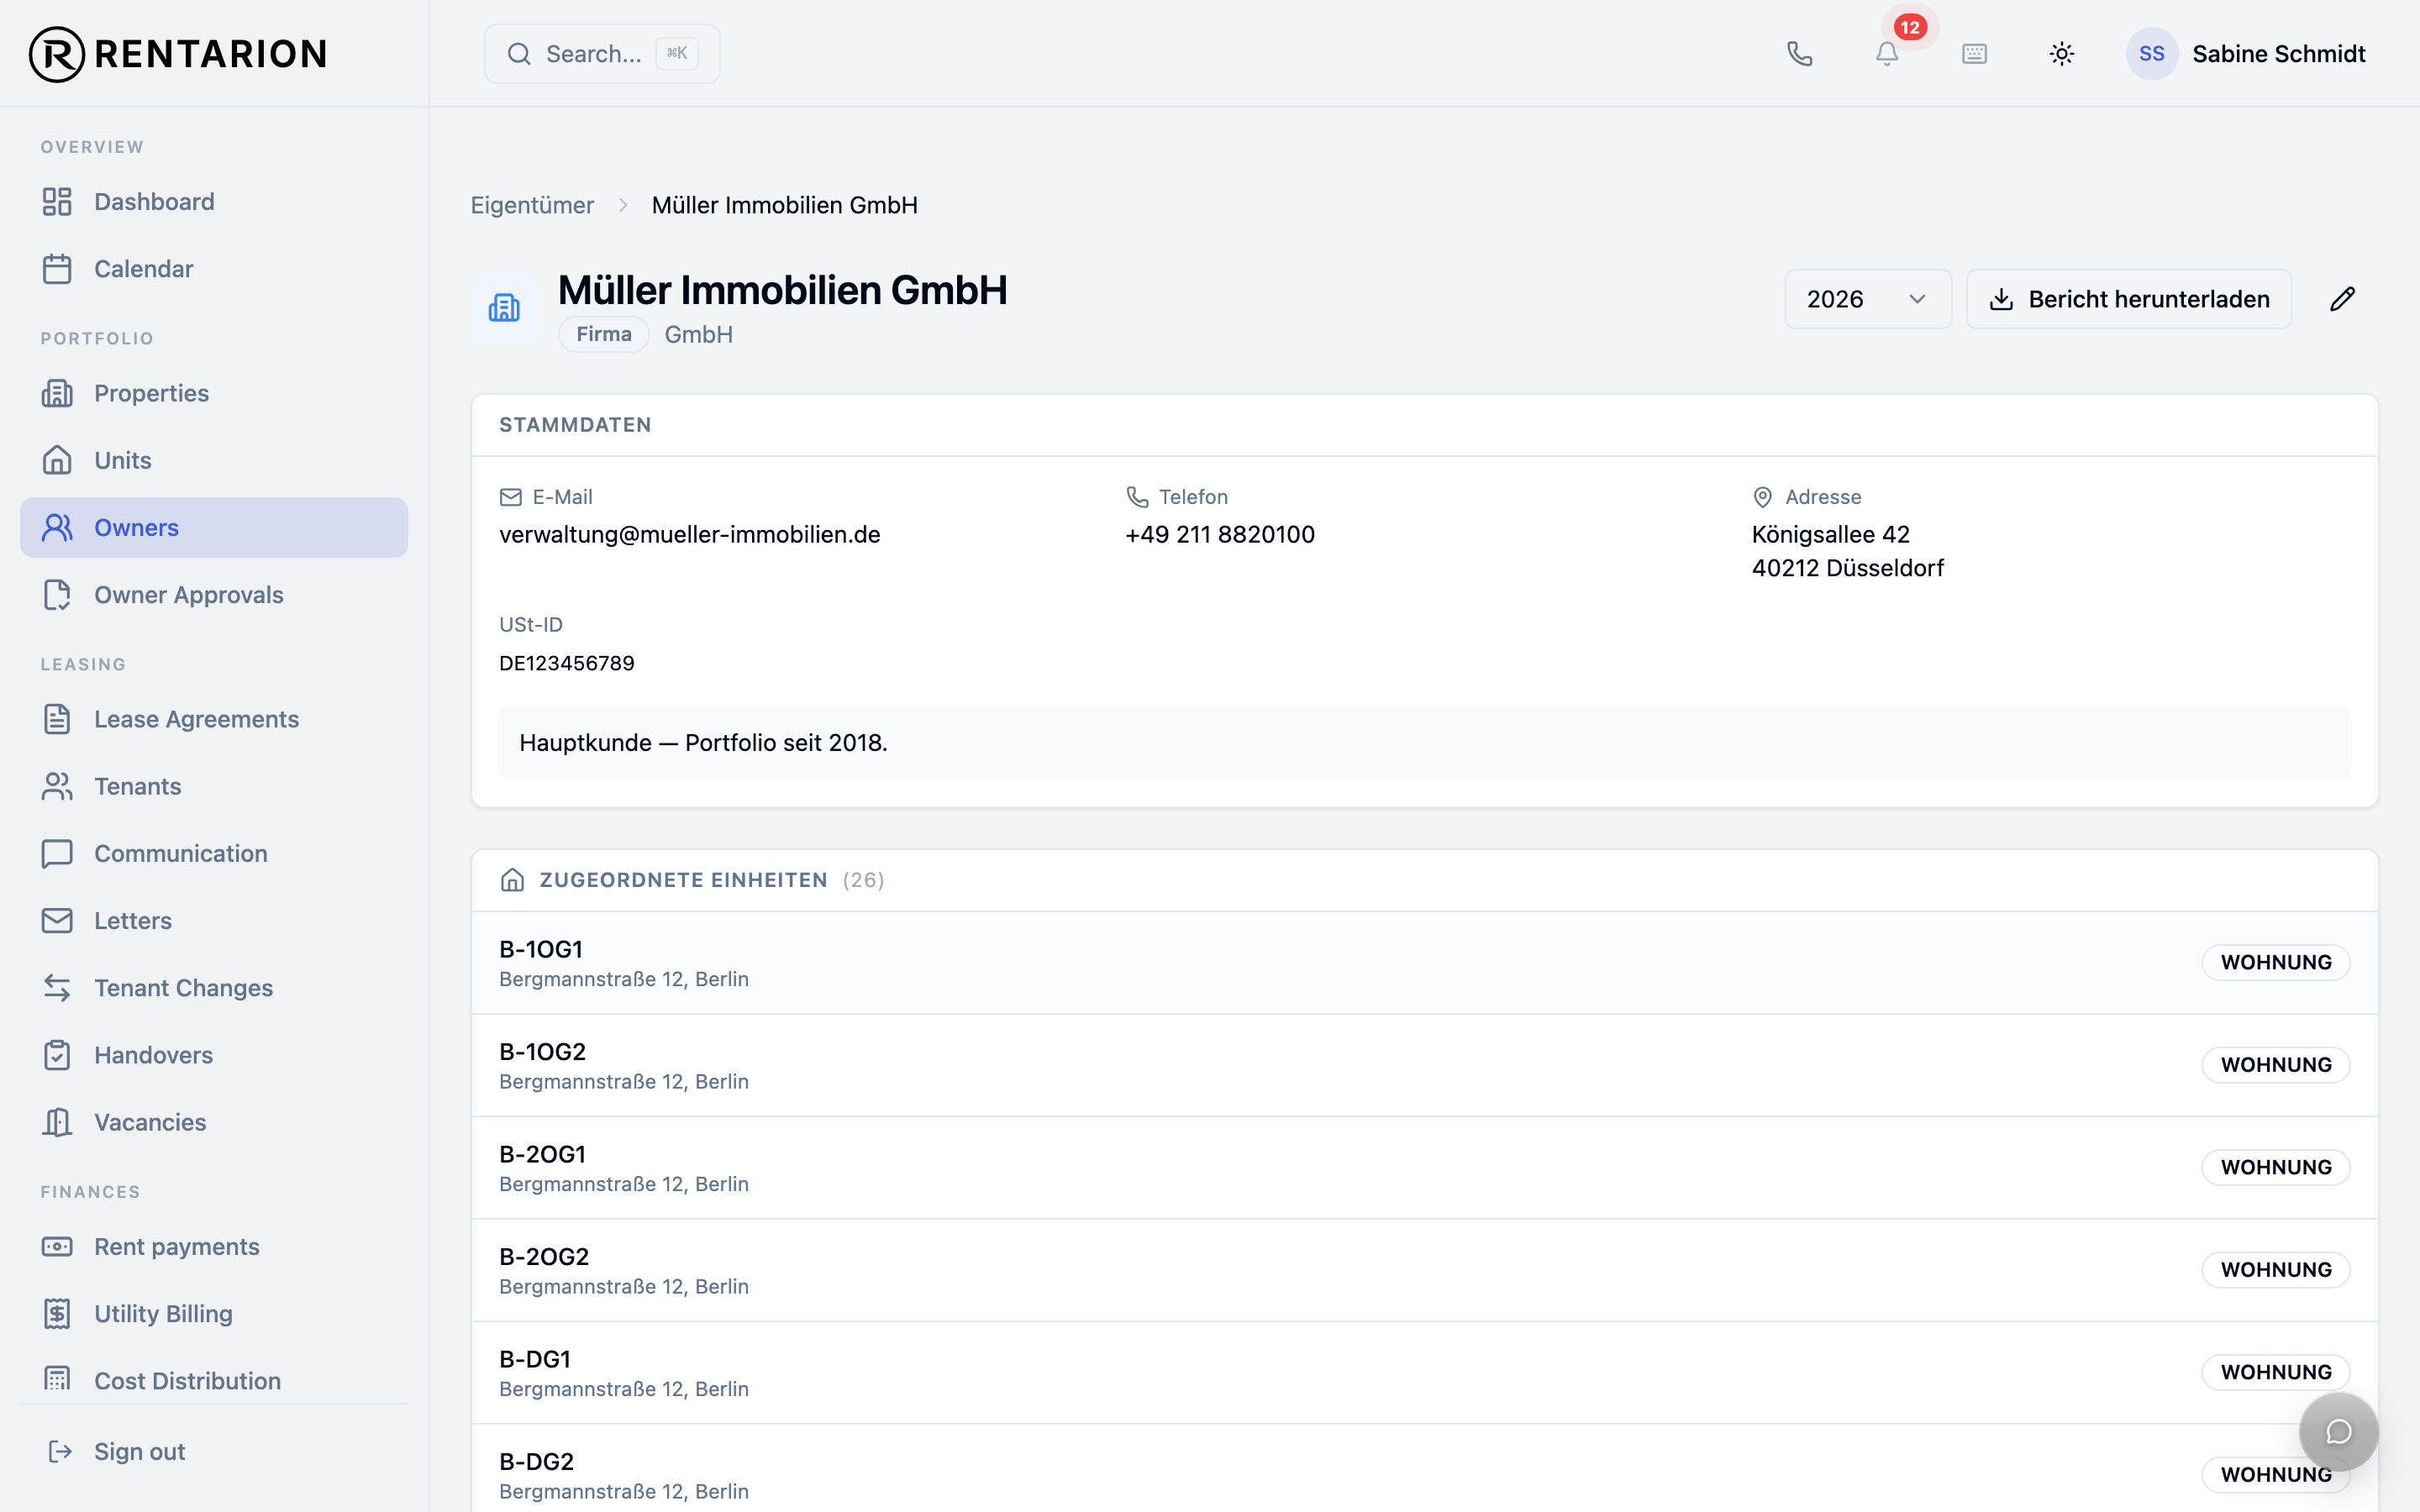This screenshot has width=2420, height=1512.
Task: Click WOHNUNG badge on B-1OG1 row
Action: coord(2275,962)
